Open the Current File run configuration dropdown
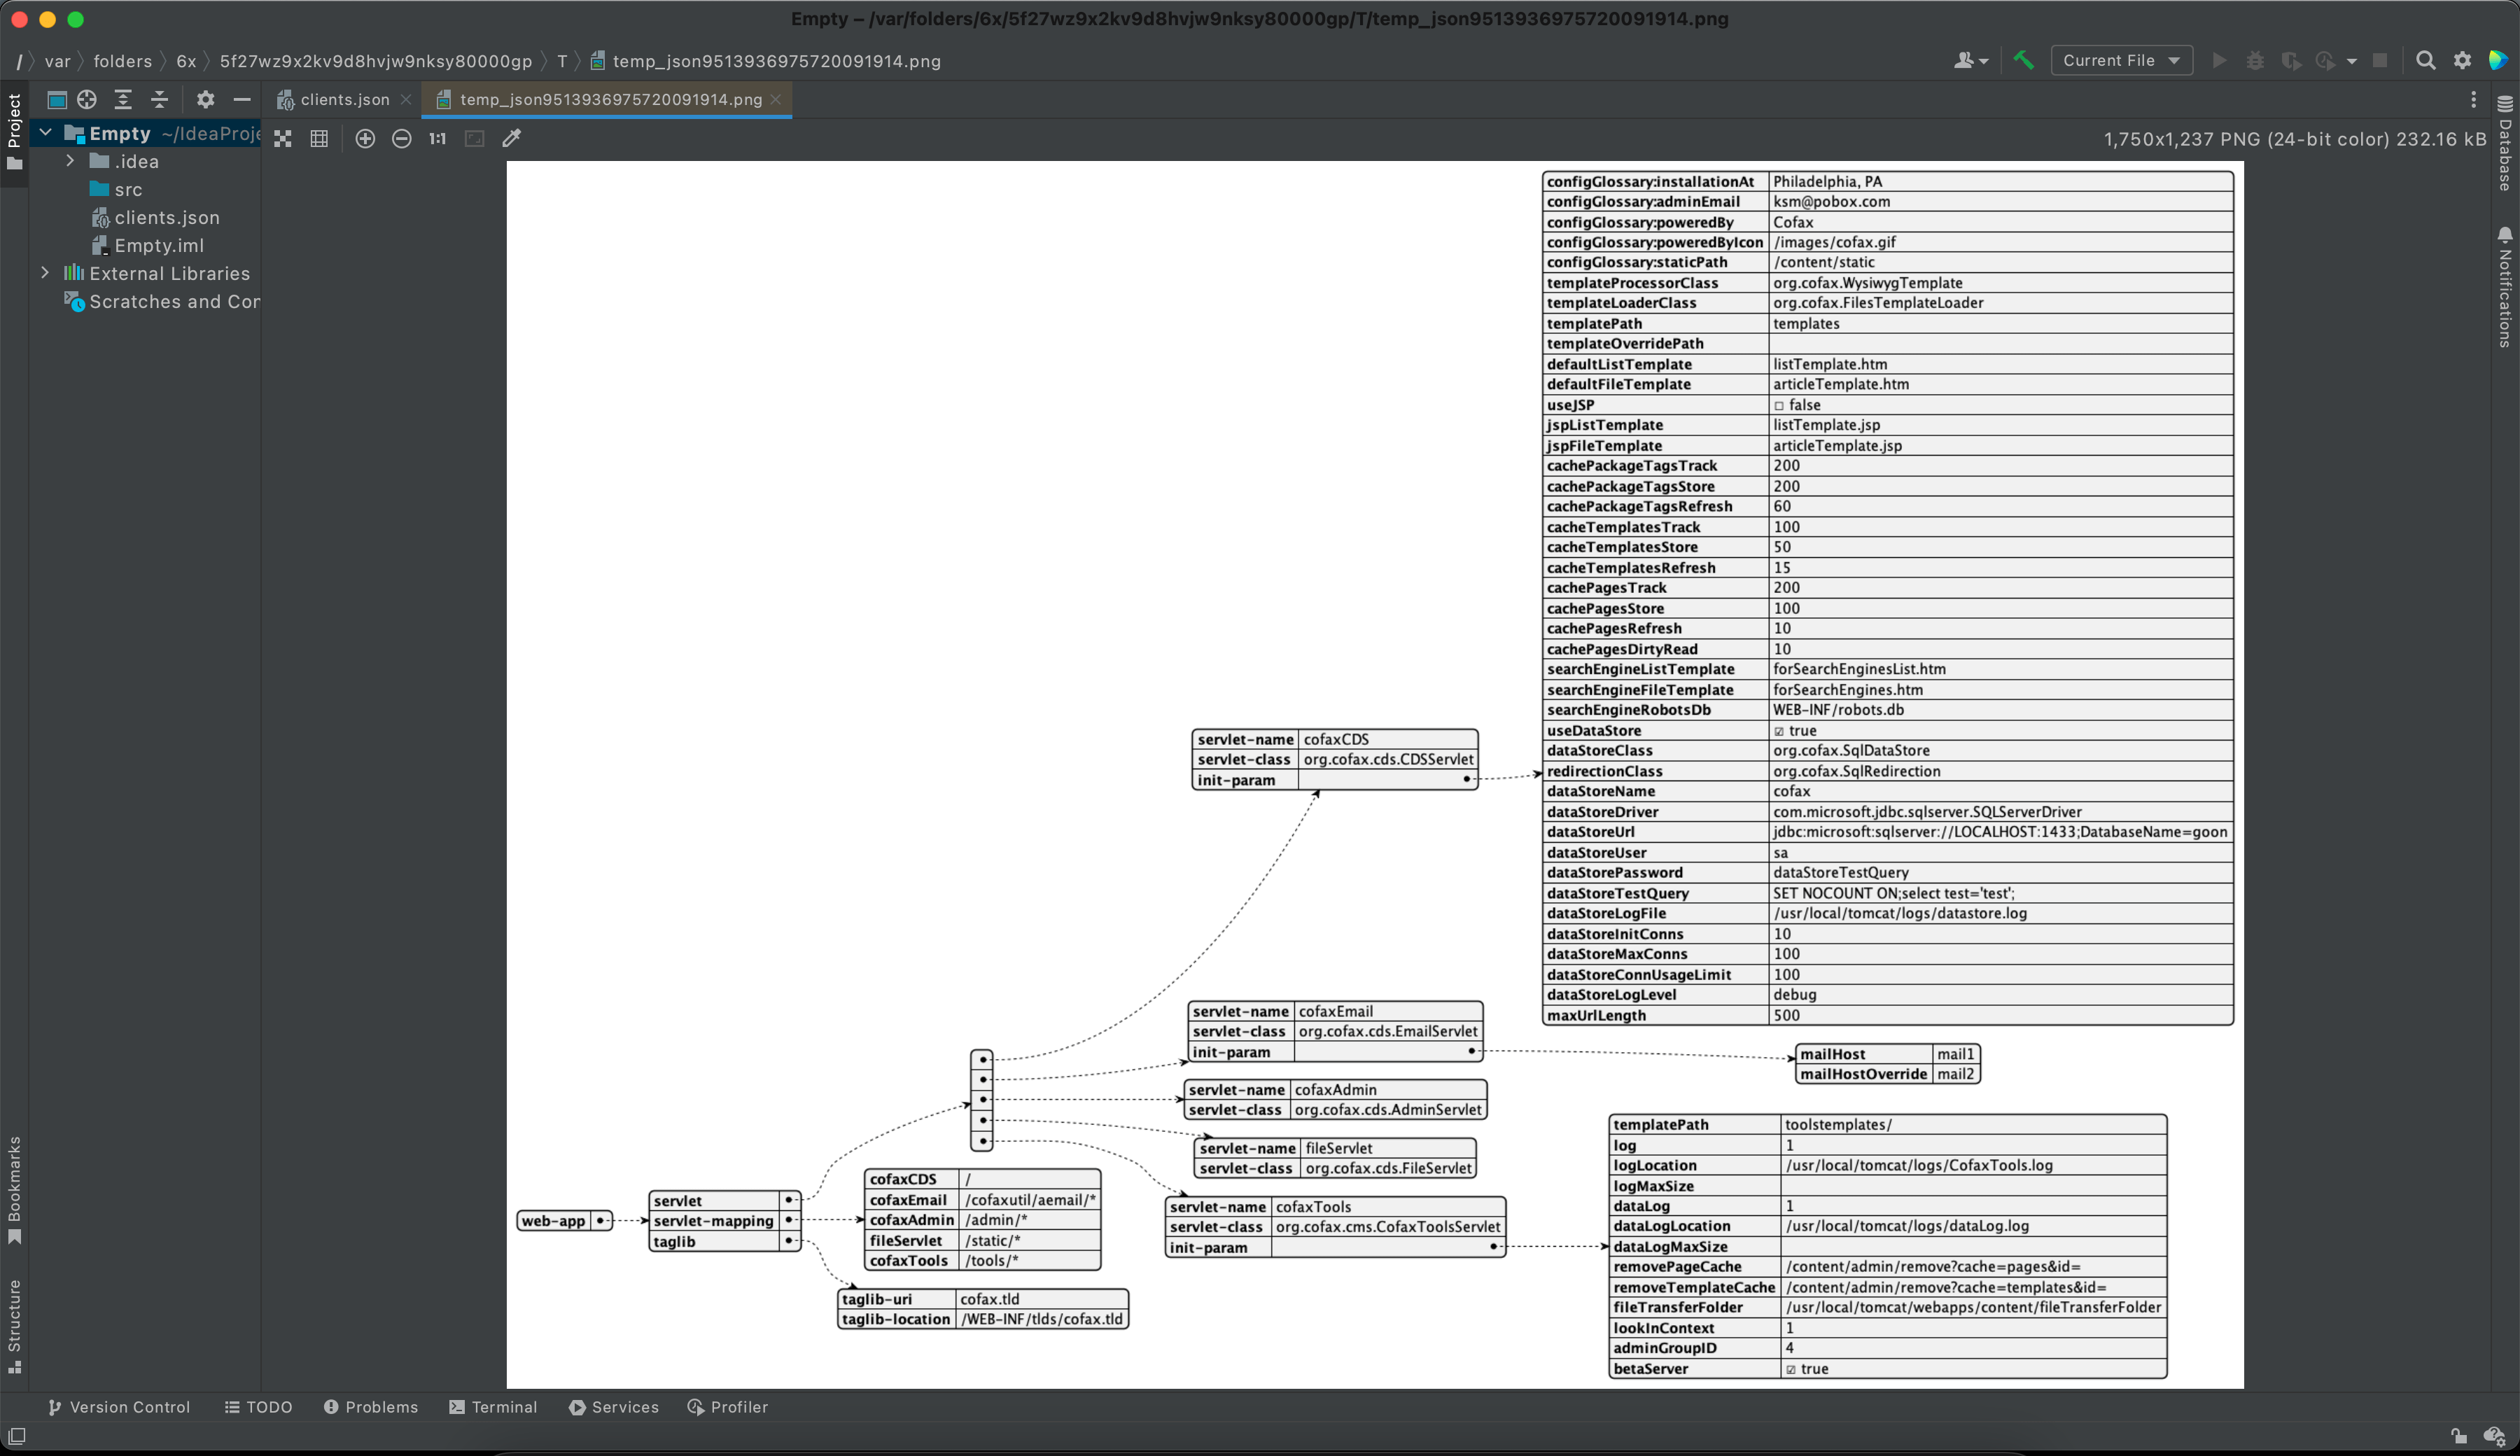Screen dimensions: 2520x1456 [x=2122, y=60]
